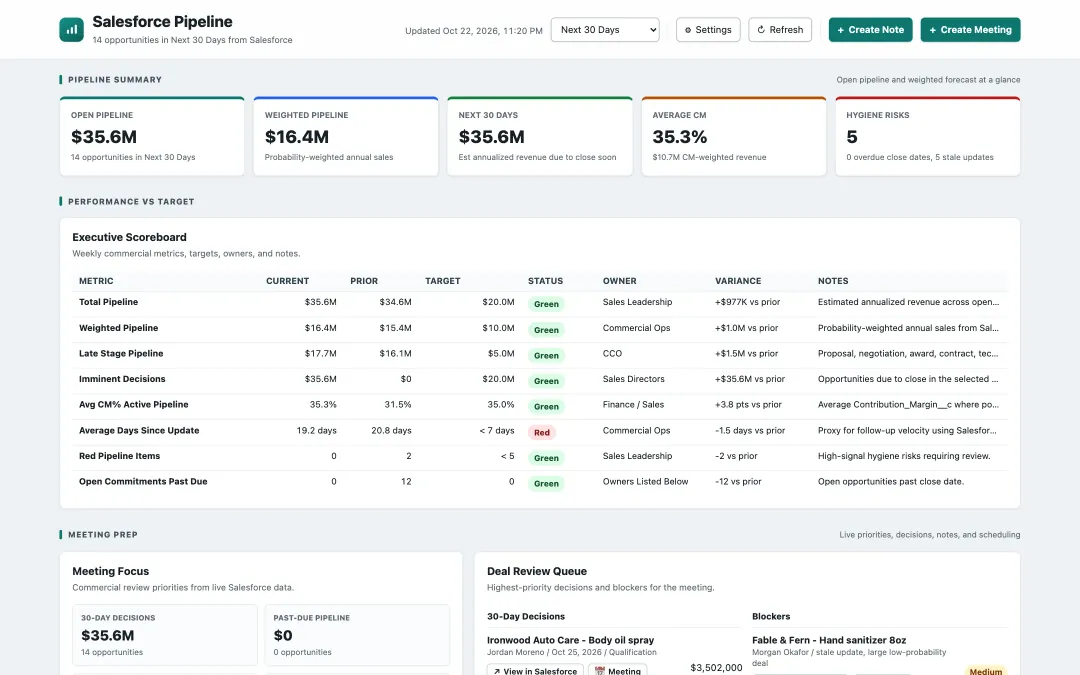Select Open Commitments Past Due row label
Screen dimensions: 1080x675
coord(143,481)
